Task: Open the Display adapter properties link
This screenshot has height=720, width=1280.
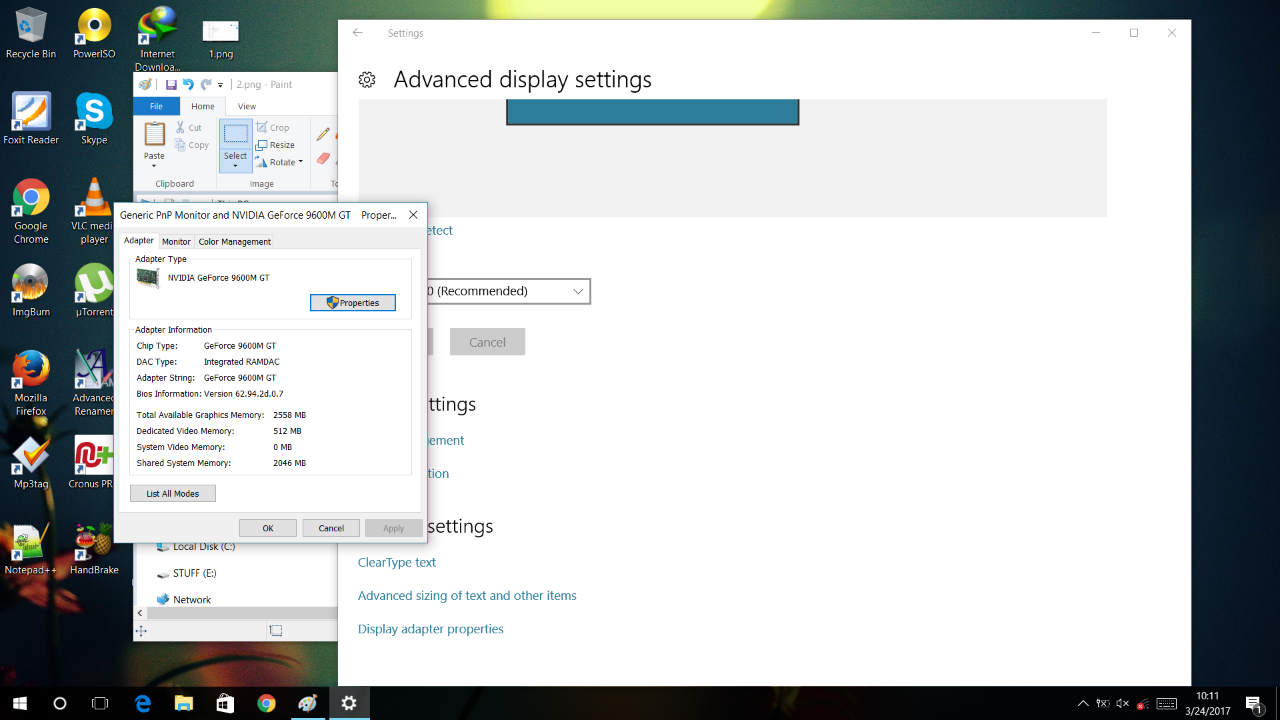Action: 430,629
